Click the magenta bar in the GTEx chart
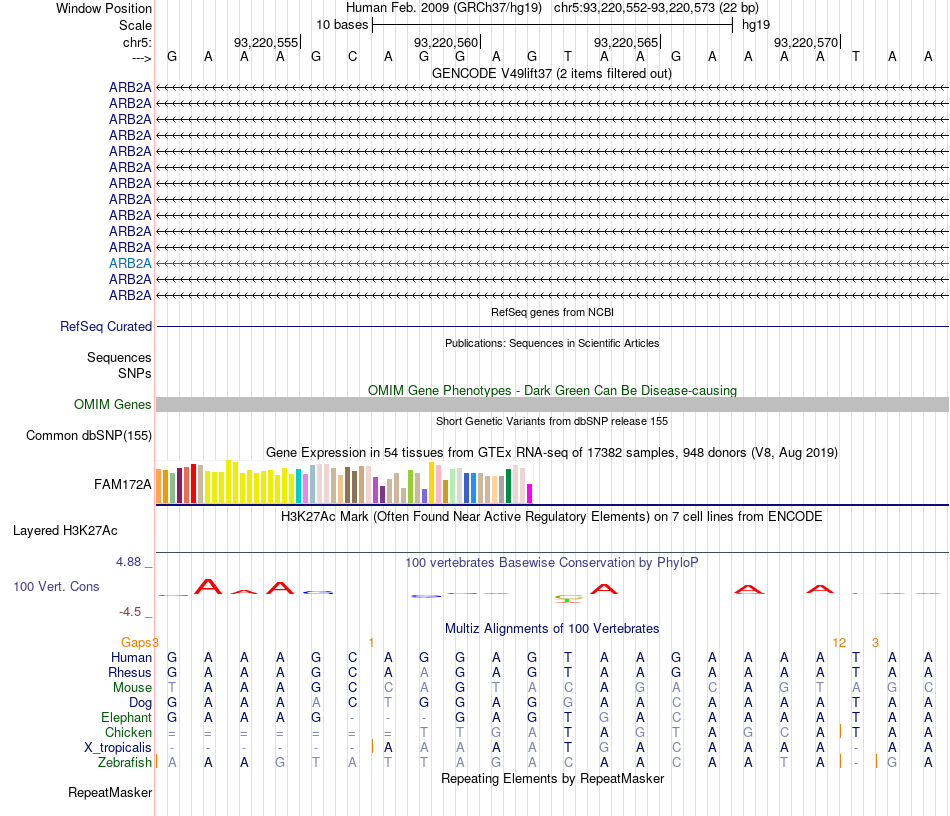This screenshot has width=950, height=816. pos(530,493)
